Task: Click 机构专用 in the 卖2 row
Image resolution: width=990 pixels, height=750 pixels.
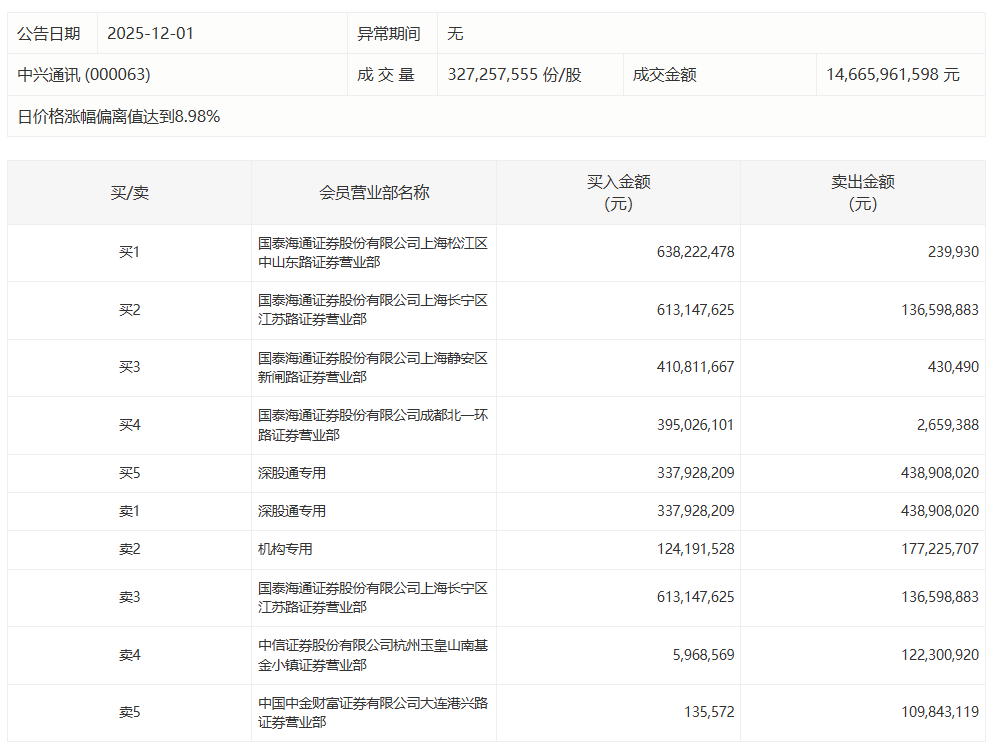Action: pyautogui.click(x=285, y=549)
